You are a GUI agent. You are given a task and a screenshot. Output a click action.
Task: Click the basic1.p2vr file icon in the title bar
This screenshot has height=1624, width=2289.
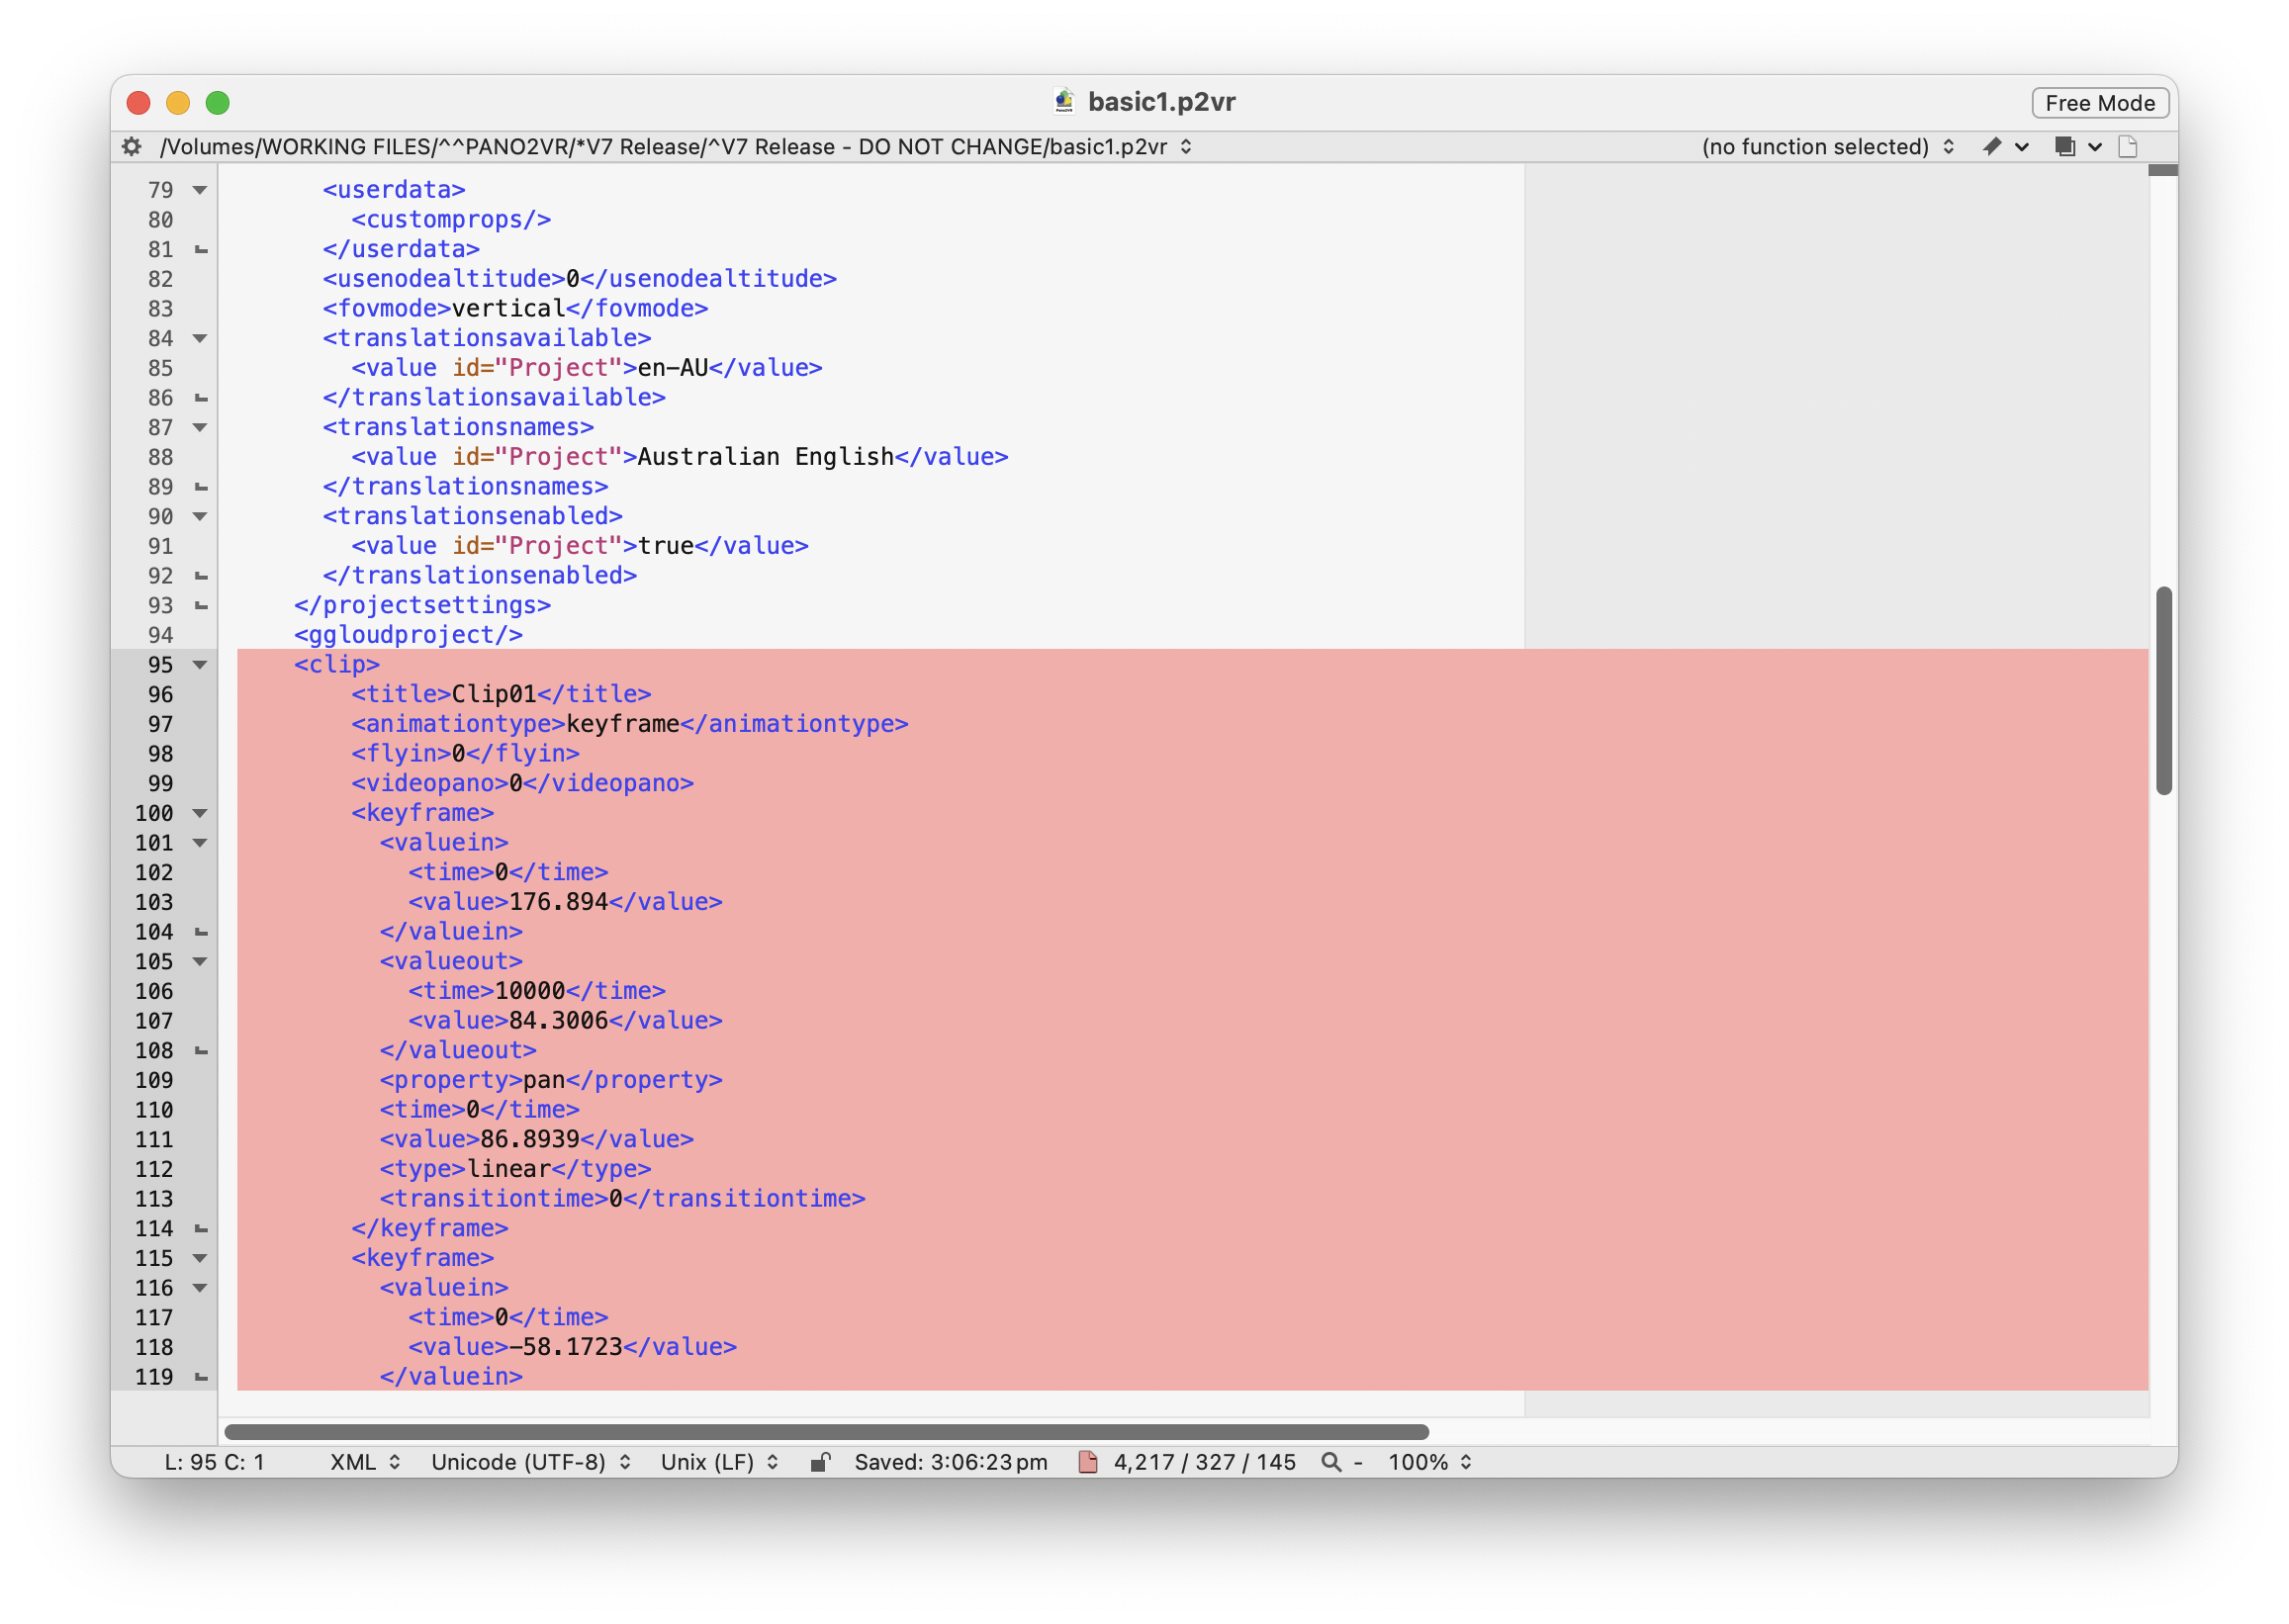[1065, 102]
